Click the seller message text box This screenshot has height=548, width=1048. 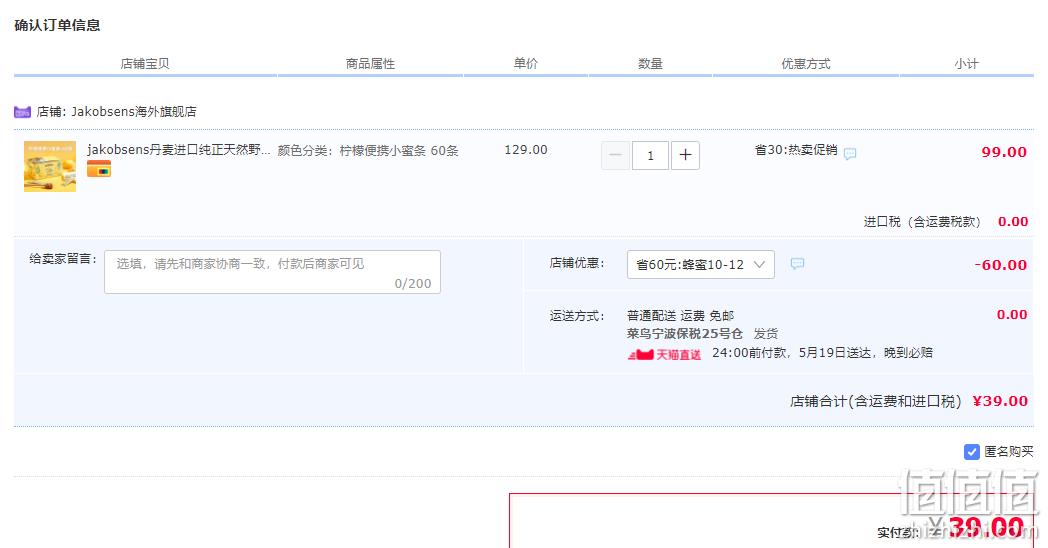coord(273,272)
